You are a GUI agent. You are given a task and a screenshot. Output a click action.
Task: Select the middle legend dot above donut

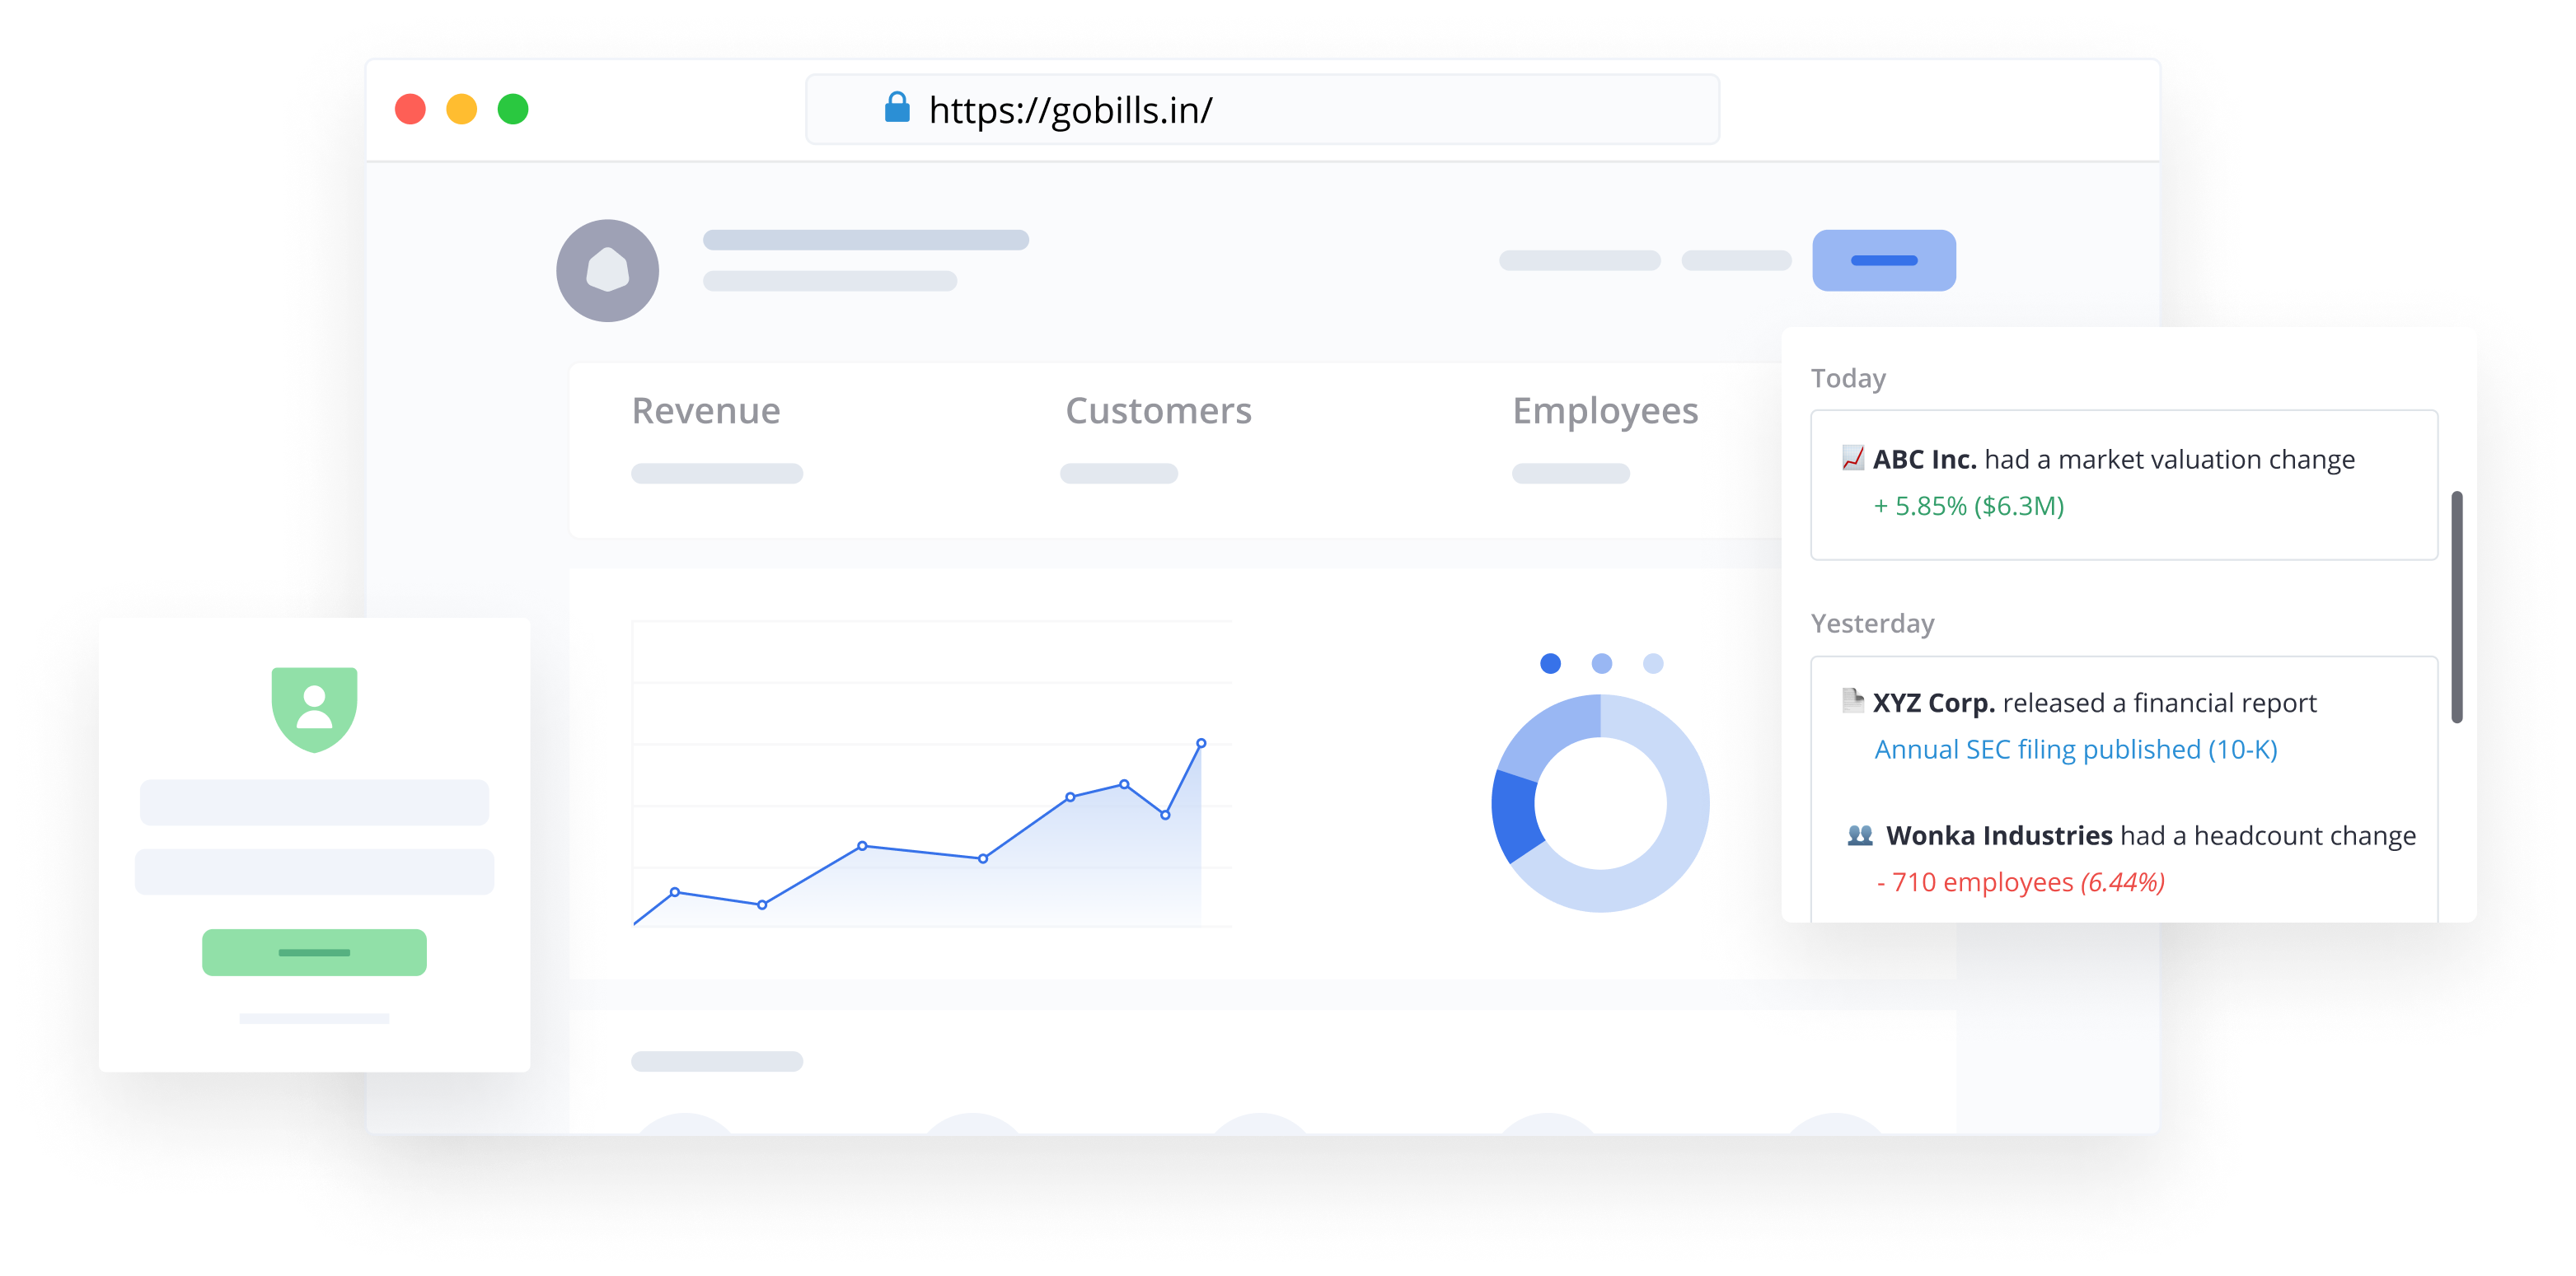pos(1601,663)
